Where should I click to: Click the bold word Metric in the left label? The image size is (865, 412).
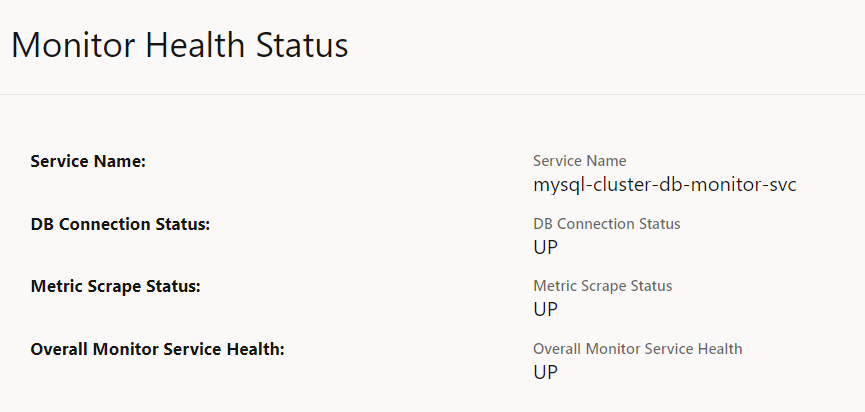click(x=56, y=286)
